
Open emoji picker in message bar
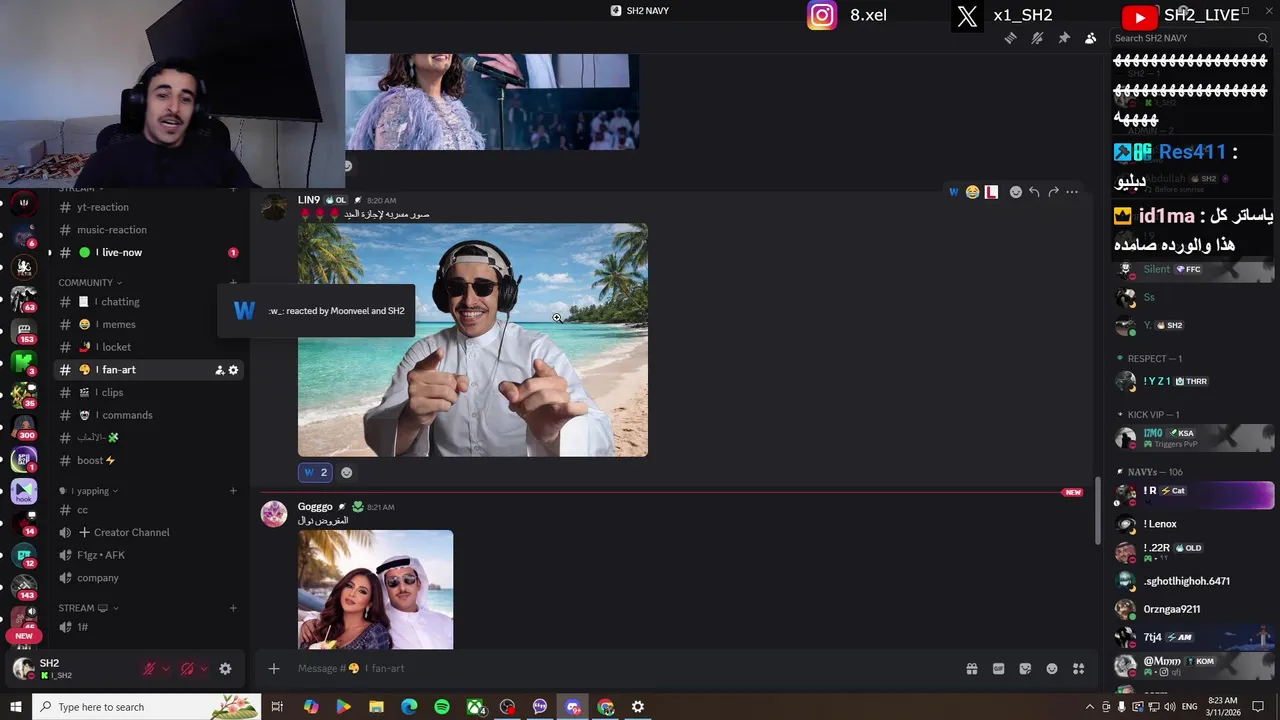tap(1052, 669)
